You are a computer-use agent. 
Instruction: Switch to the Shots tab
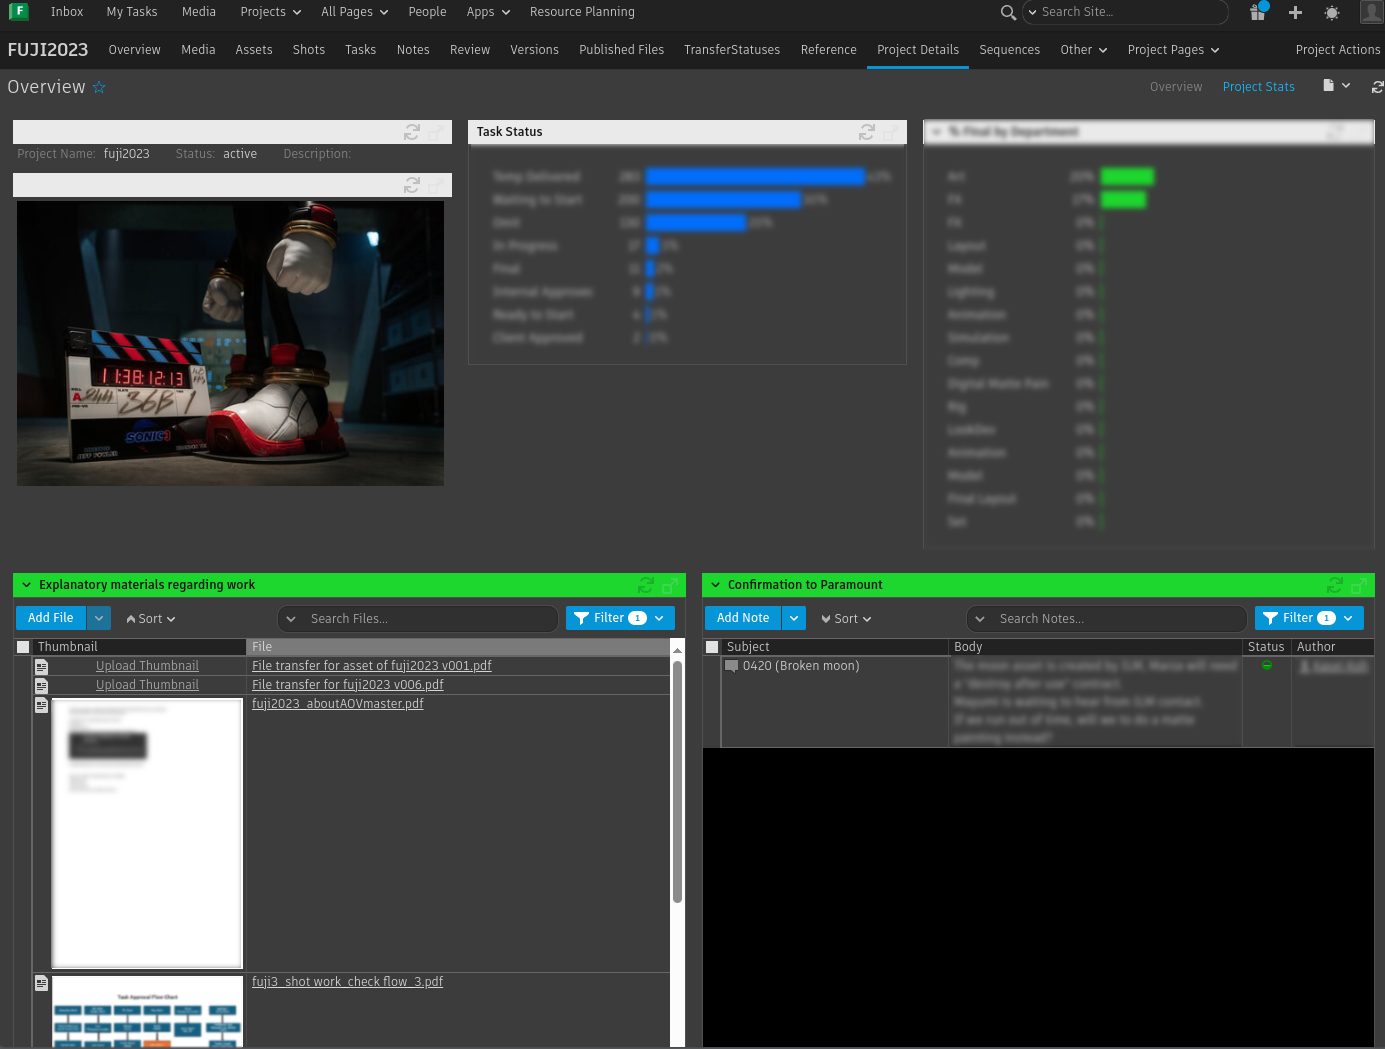pos(308,50)
